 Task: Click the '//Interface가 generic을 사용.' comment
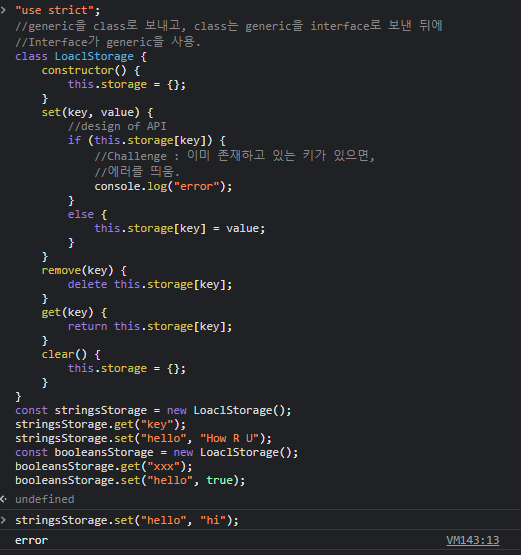[108, 42]
